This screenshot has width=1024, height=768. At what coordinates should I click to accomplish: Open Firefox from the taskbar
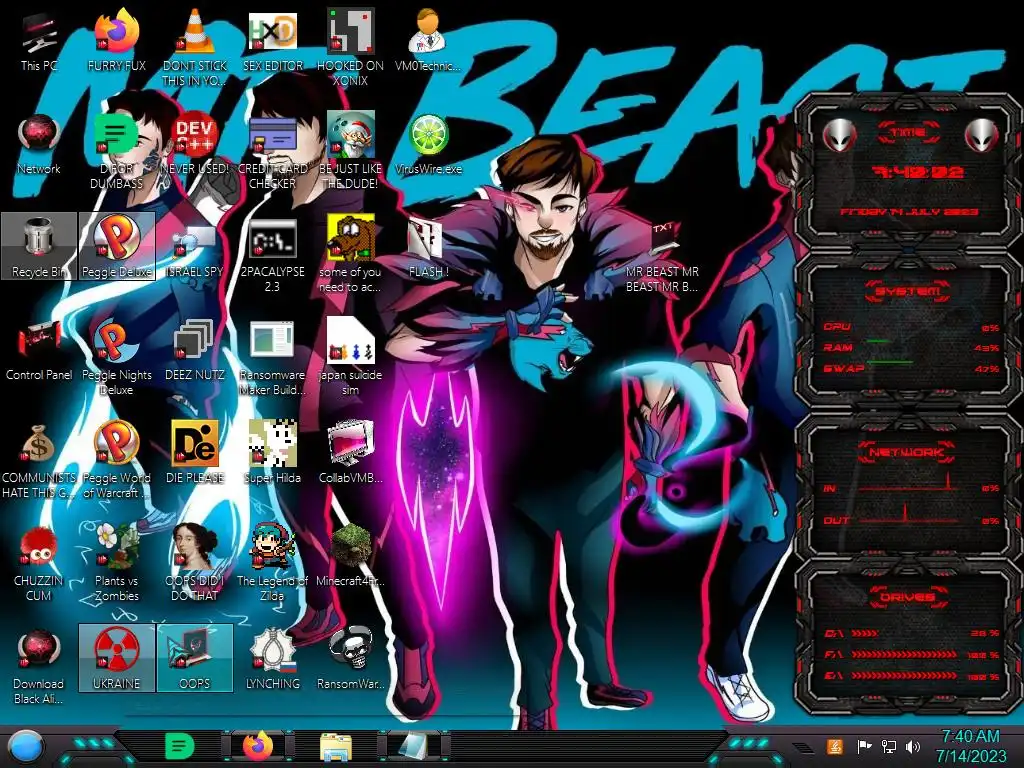point(258,746)
